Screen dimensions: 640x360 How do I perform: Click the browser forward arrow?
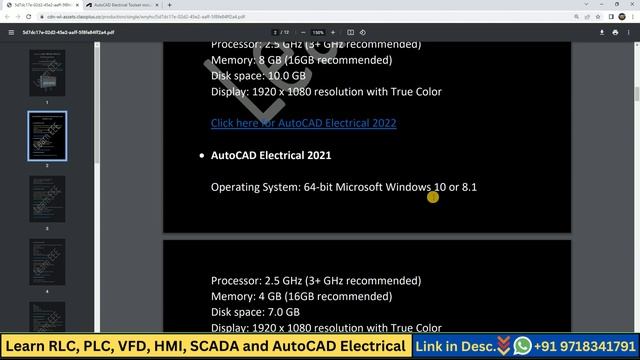[18, 17]
